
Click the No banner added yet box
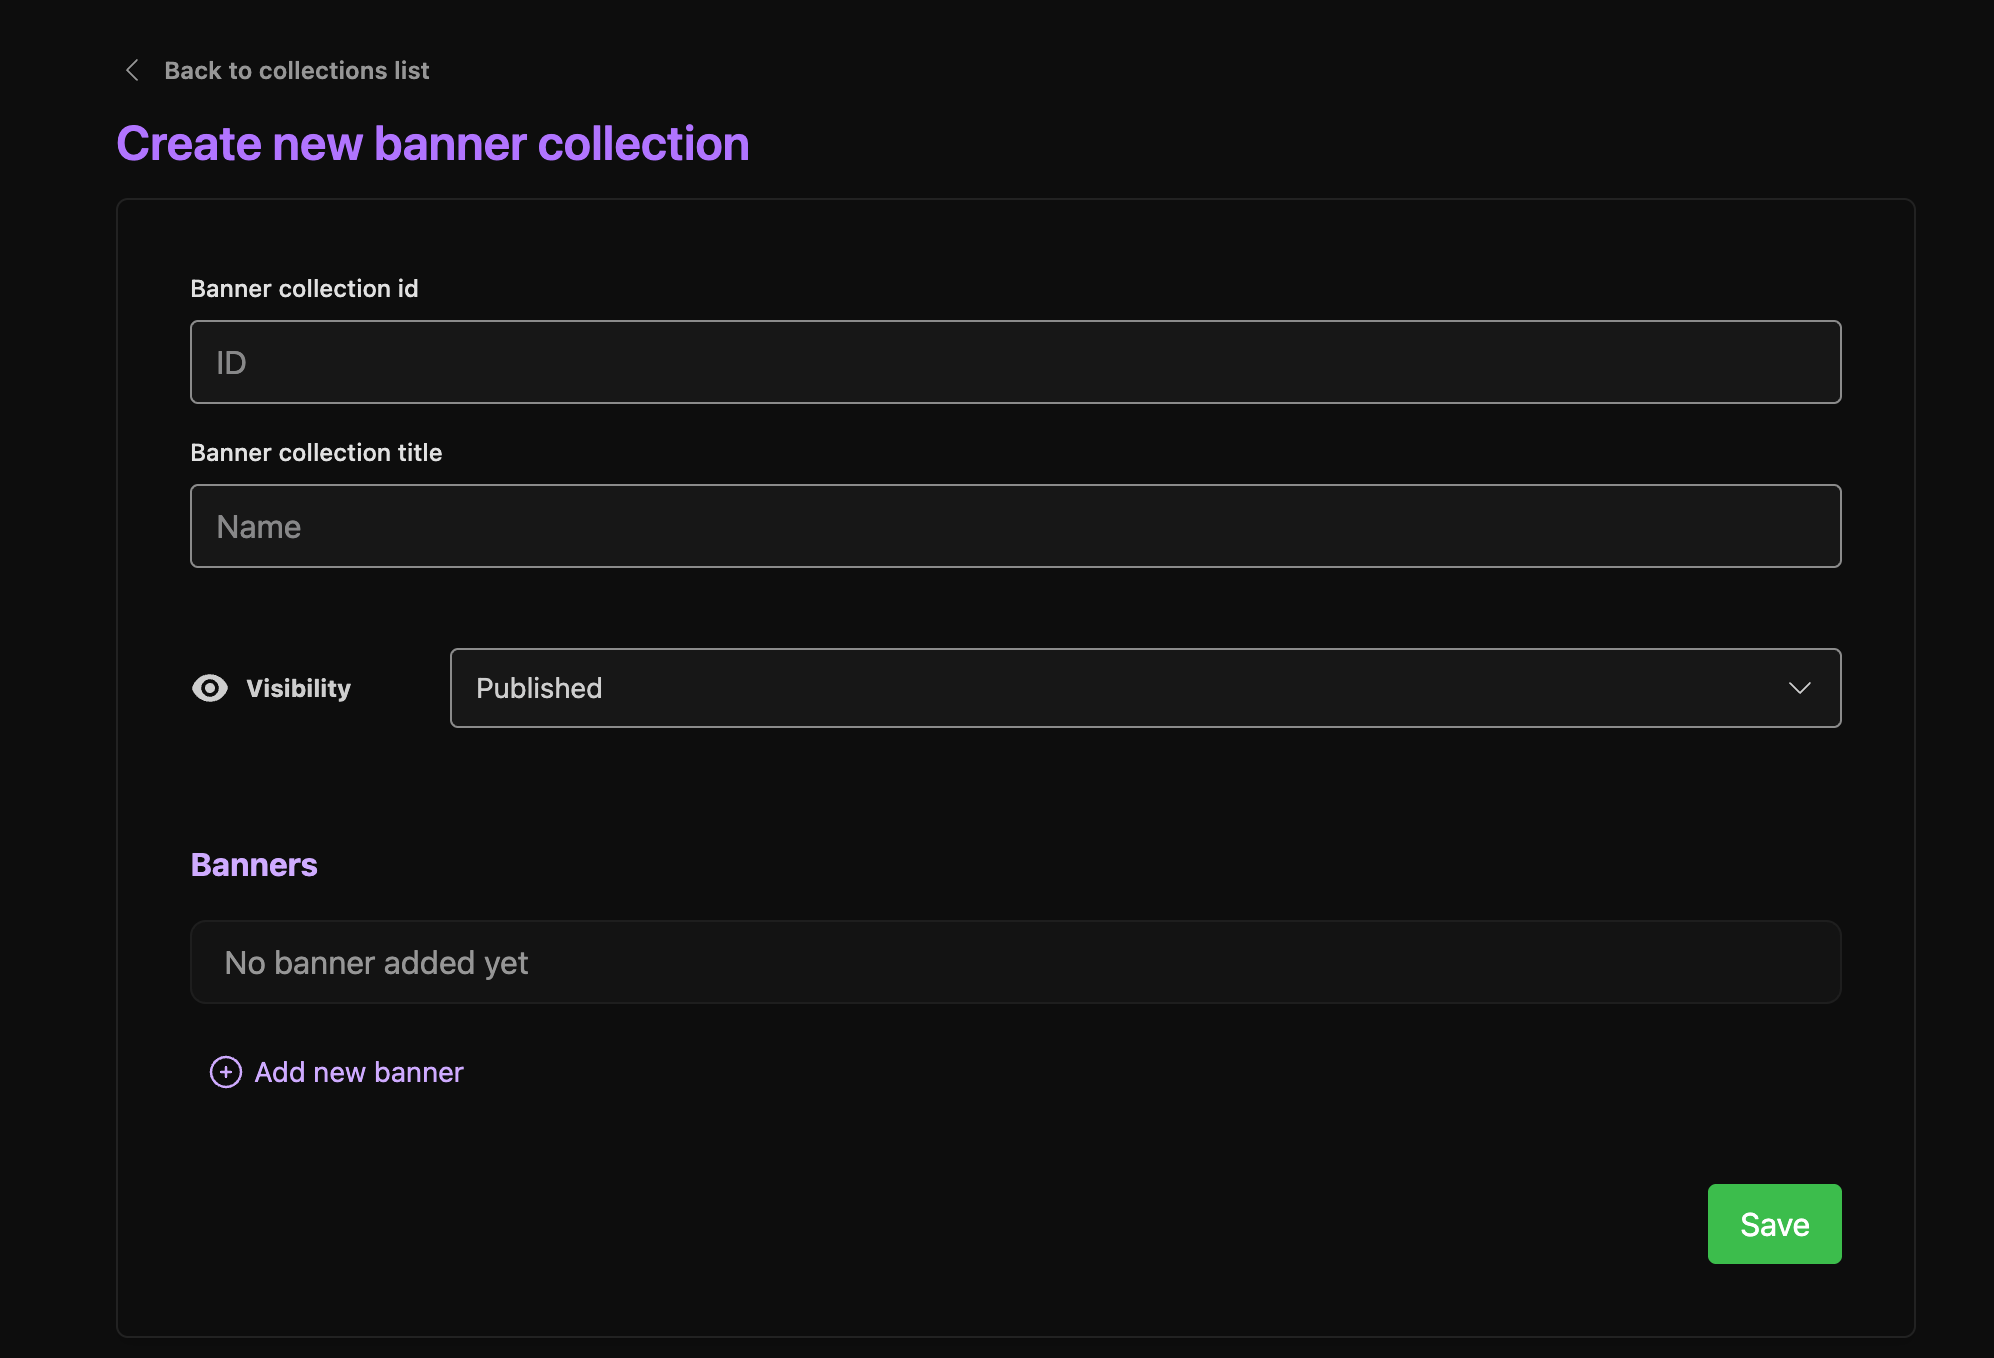click(1015, 962)
